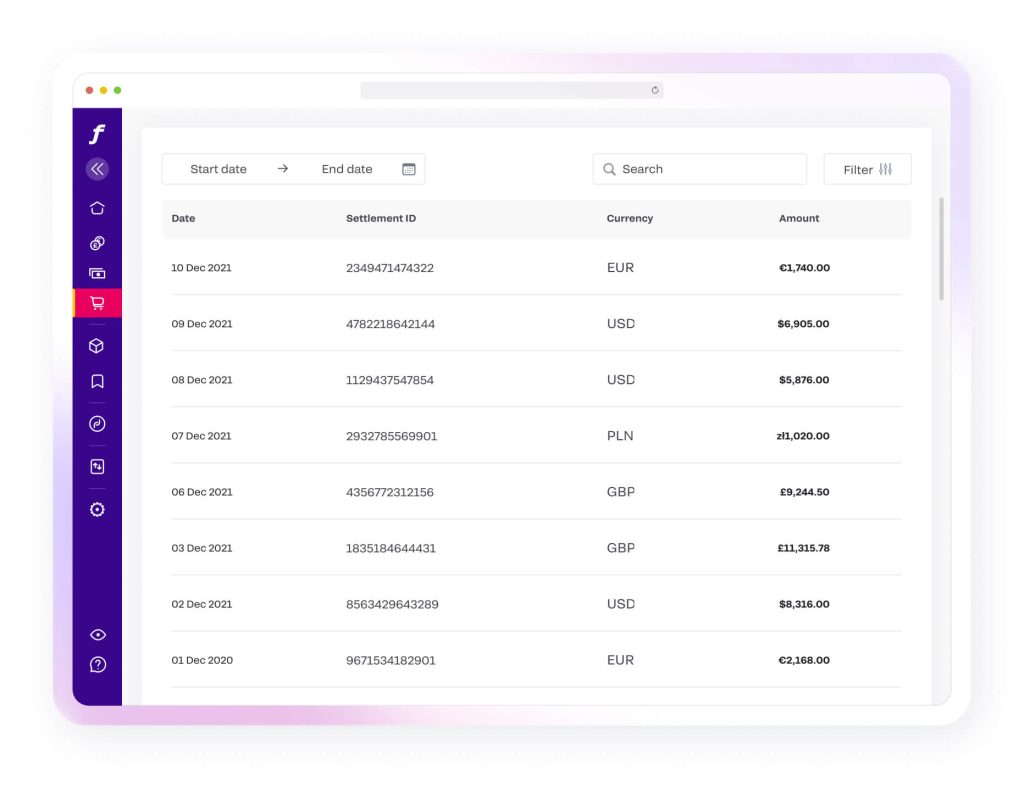
Task: Click the Search input box
Action: click(x=700, y=169)
